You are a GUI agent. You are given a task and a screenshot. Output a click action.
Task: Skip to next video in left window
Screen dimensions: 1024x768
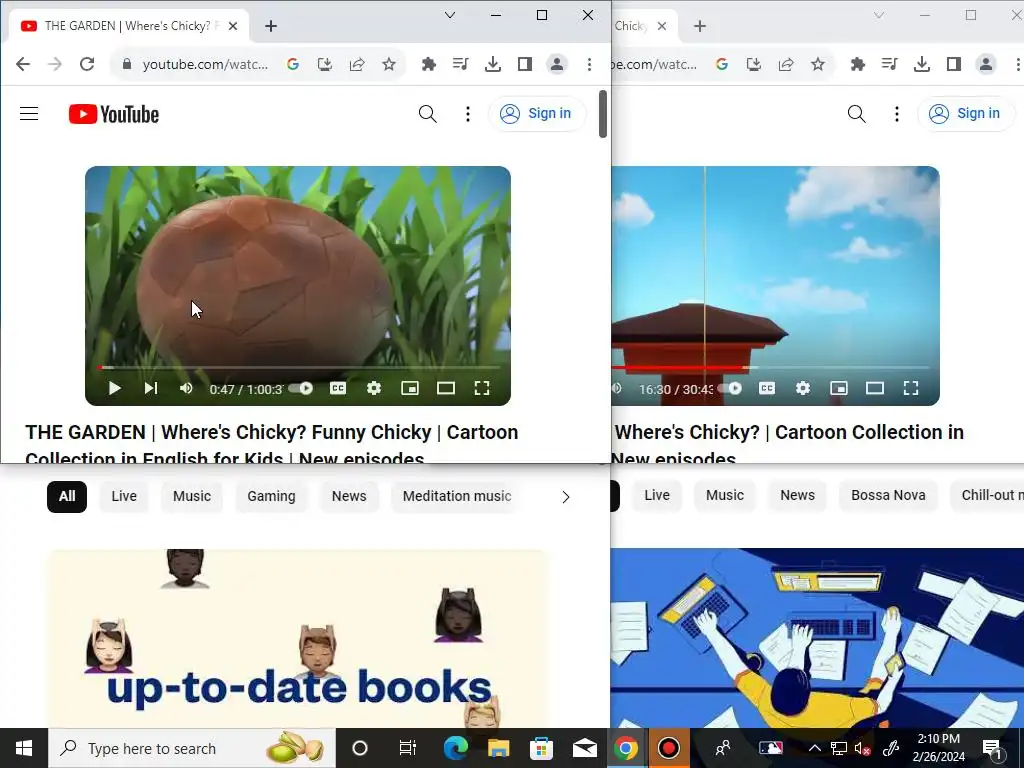pyautogui.click(x=151, y=389)
